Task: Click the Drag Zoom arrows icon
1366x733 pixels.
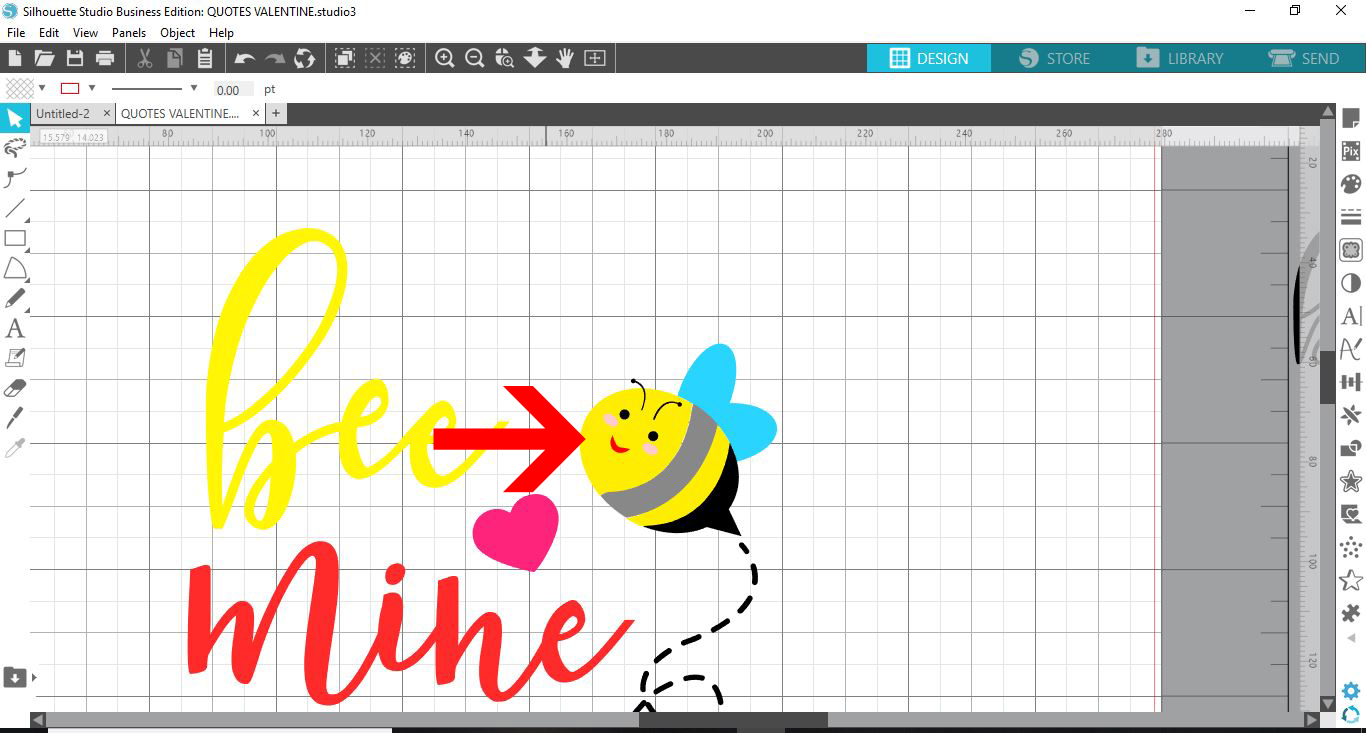Action: tap(535, 59)
